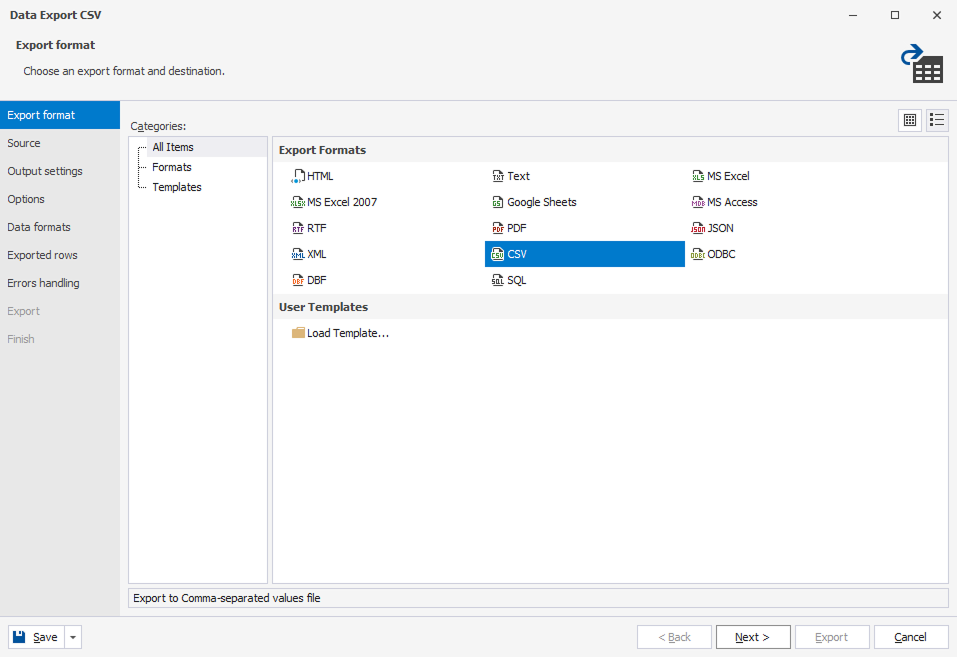Select the XML export format
This screenshot has height=657, width=957.
(x=311, y=253)
